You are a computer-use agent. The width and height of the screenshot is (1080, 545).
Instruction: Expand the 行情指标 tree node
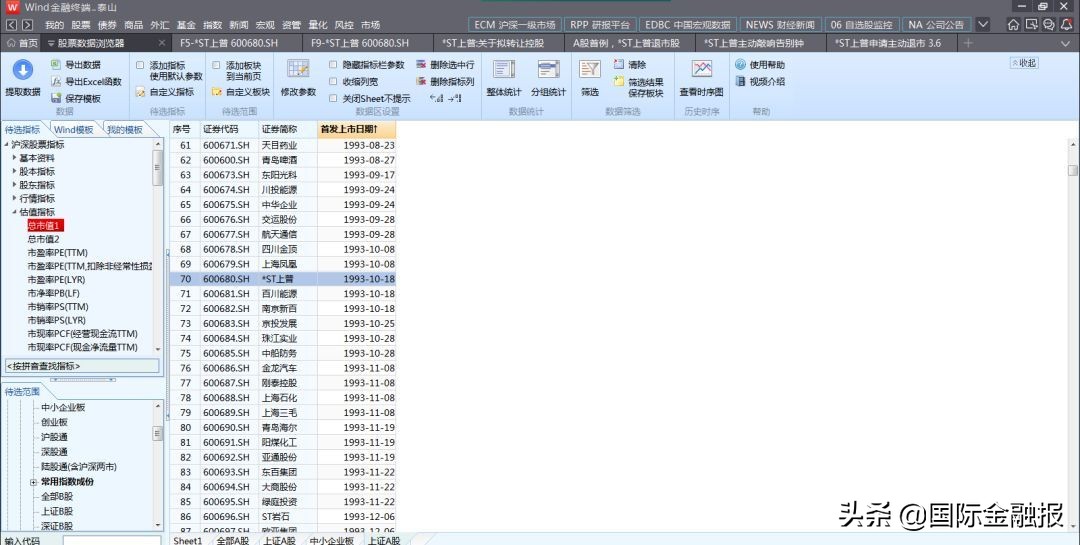point(14,198)
